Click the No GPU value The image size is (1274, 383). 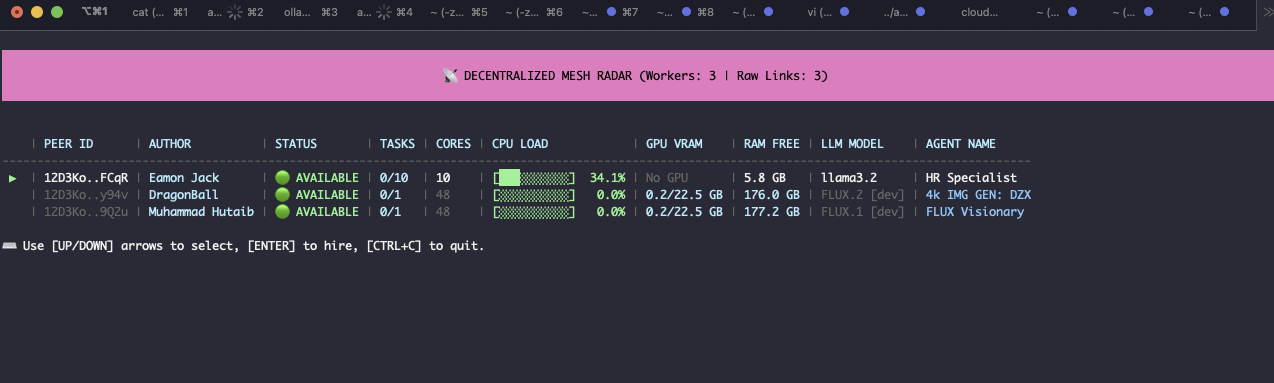(x=667, y=178)
